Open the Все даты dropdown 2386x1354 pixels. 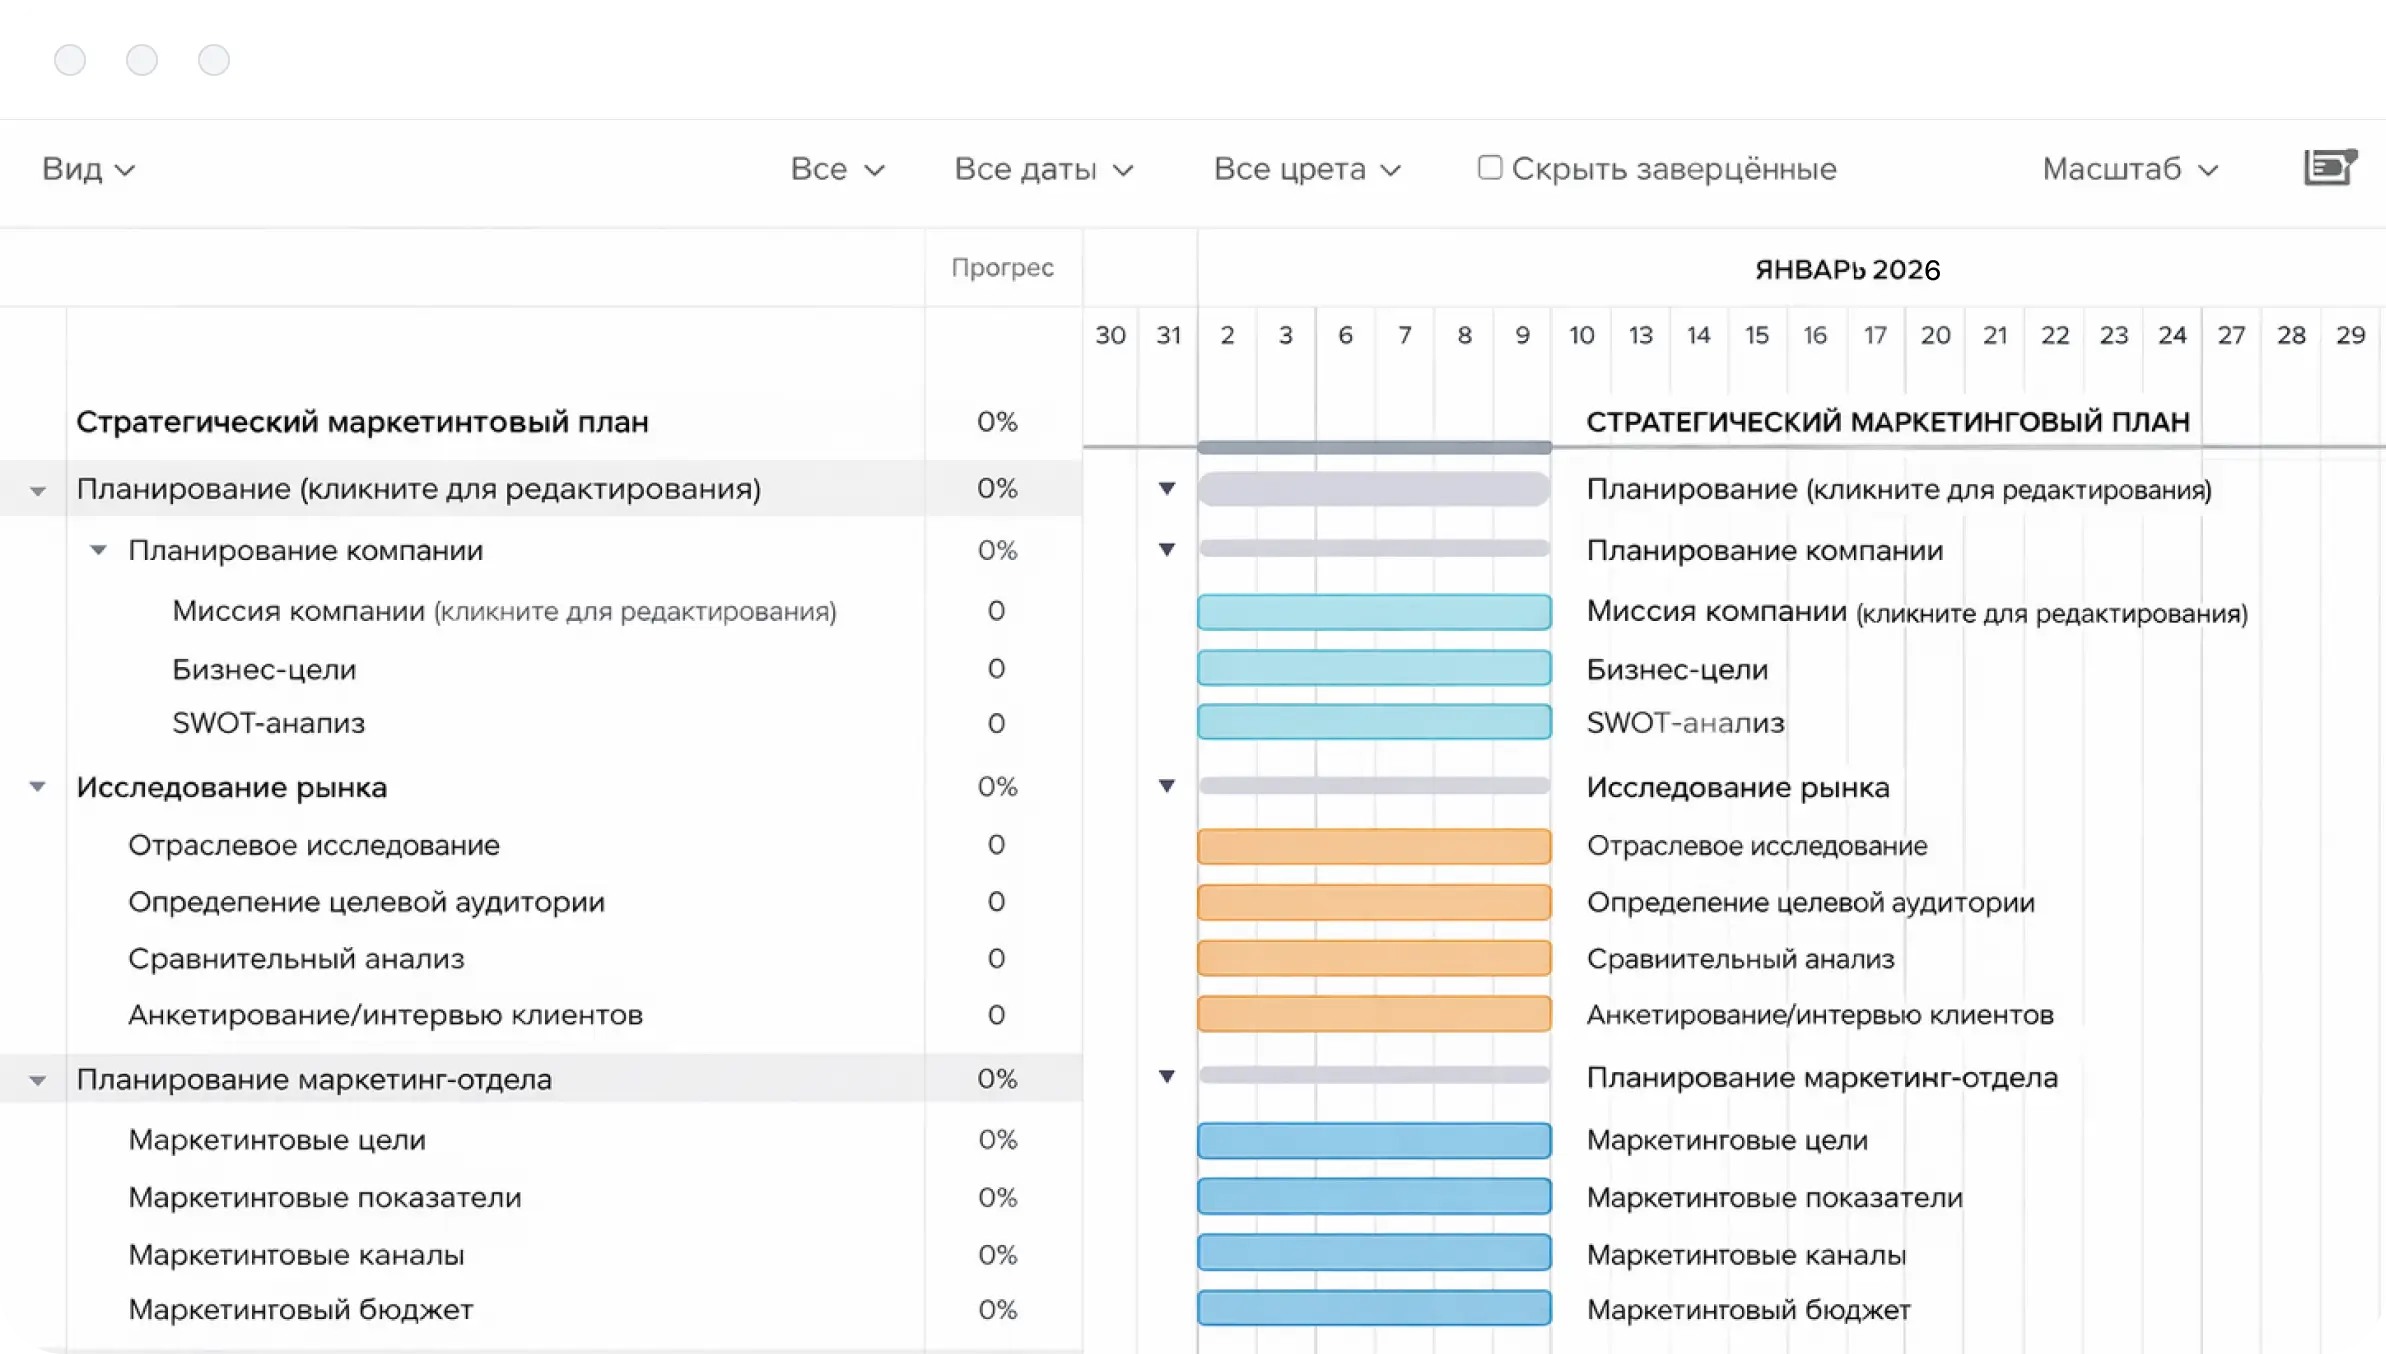click(1043, 169)
